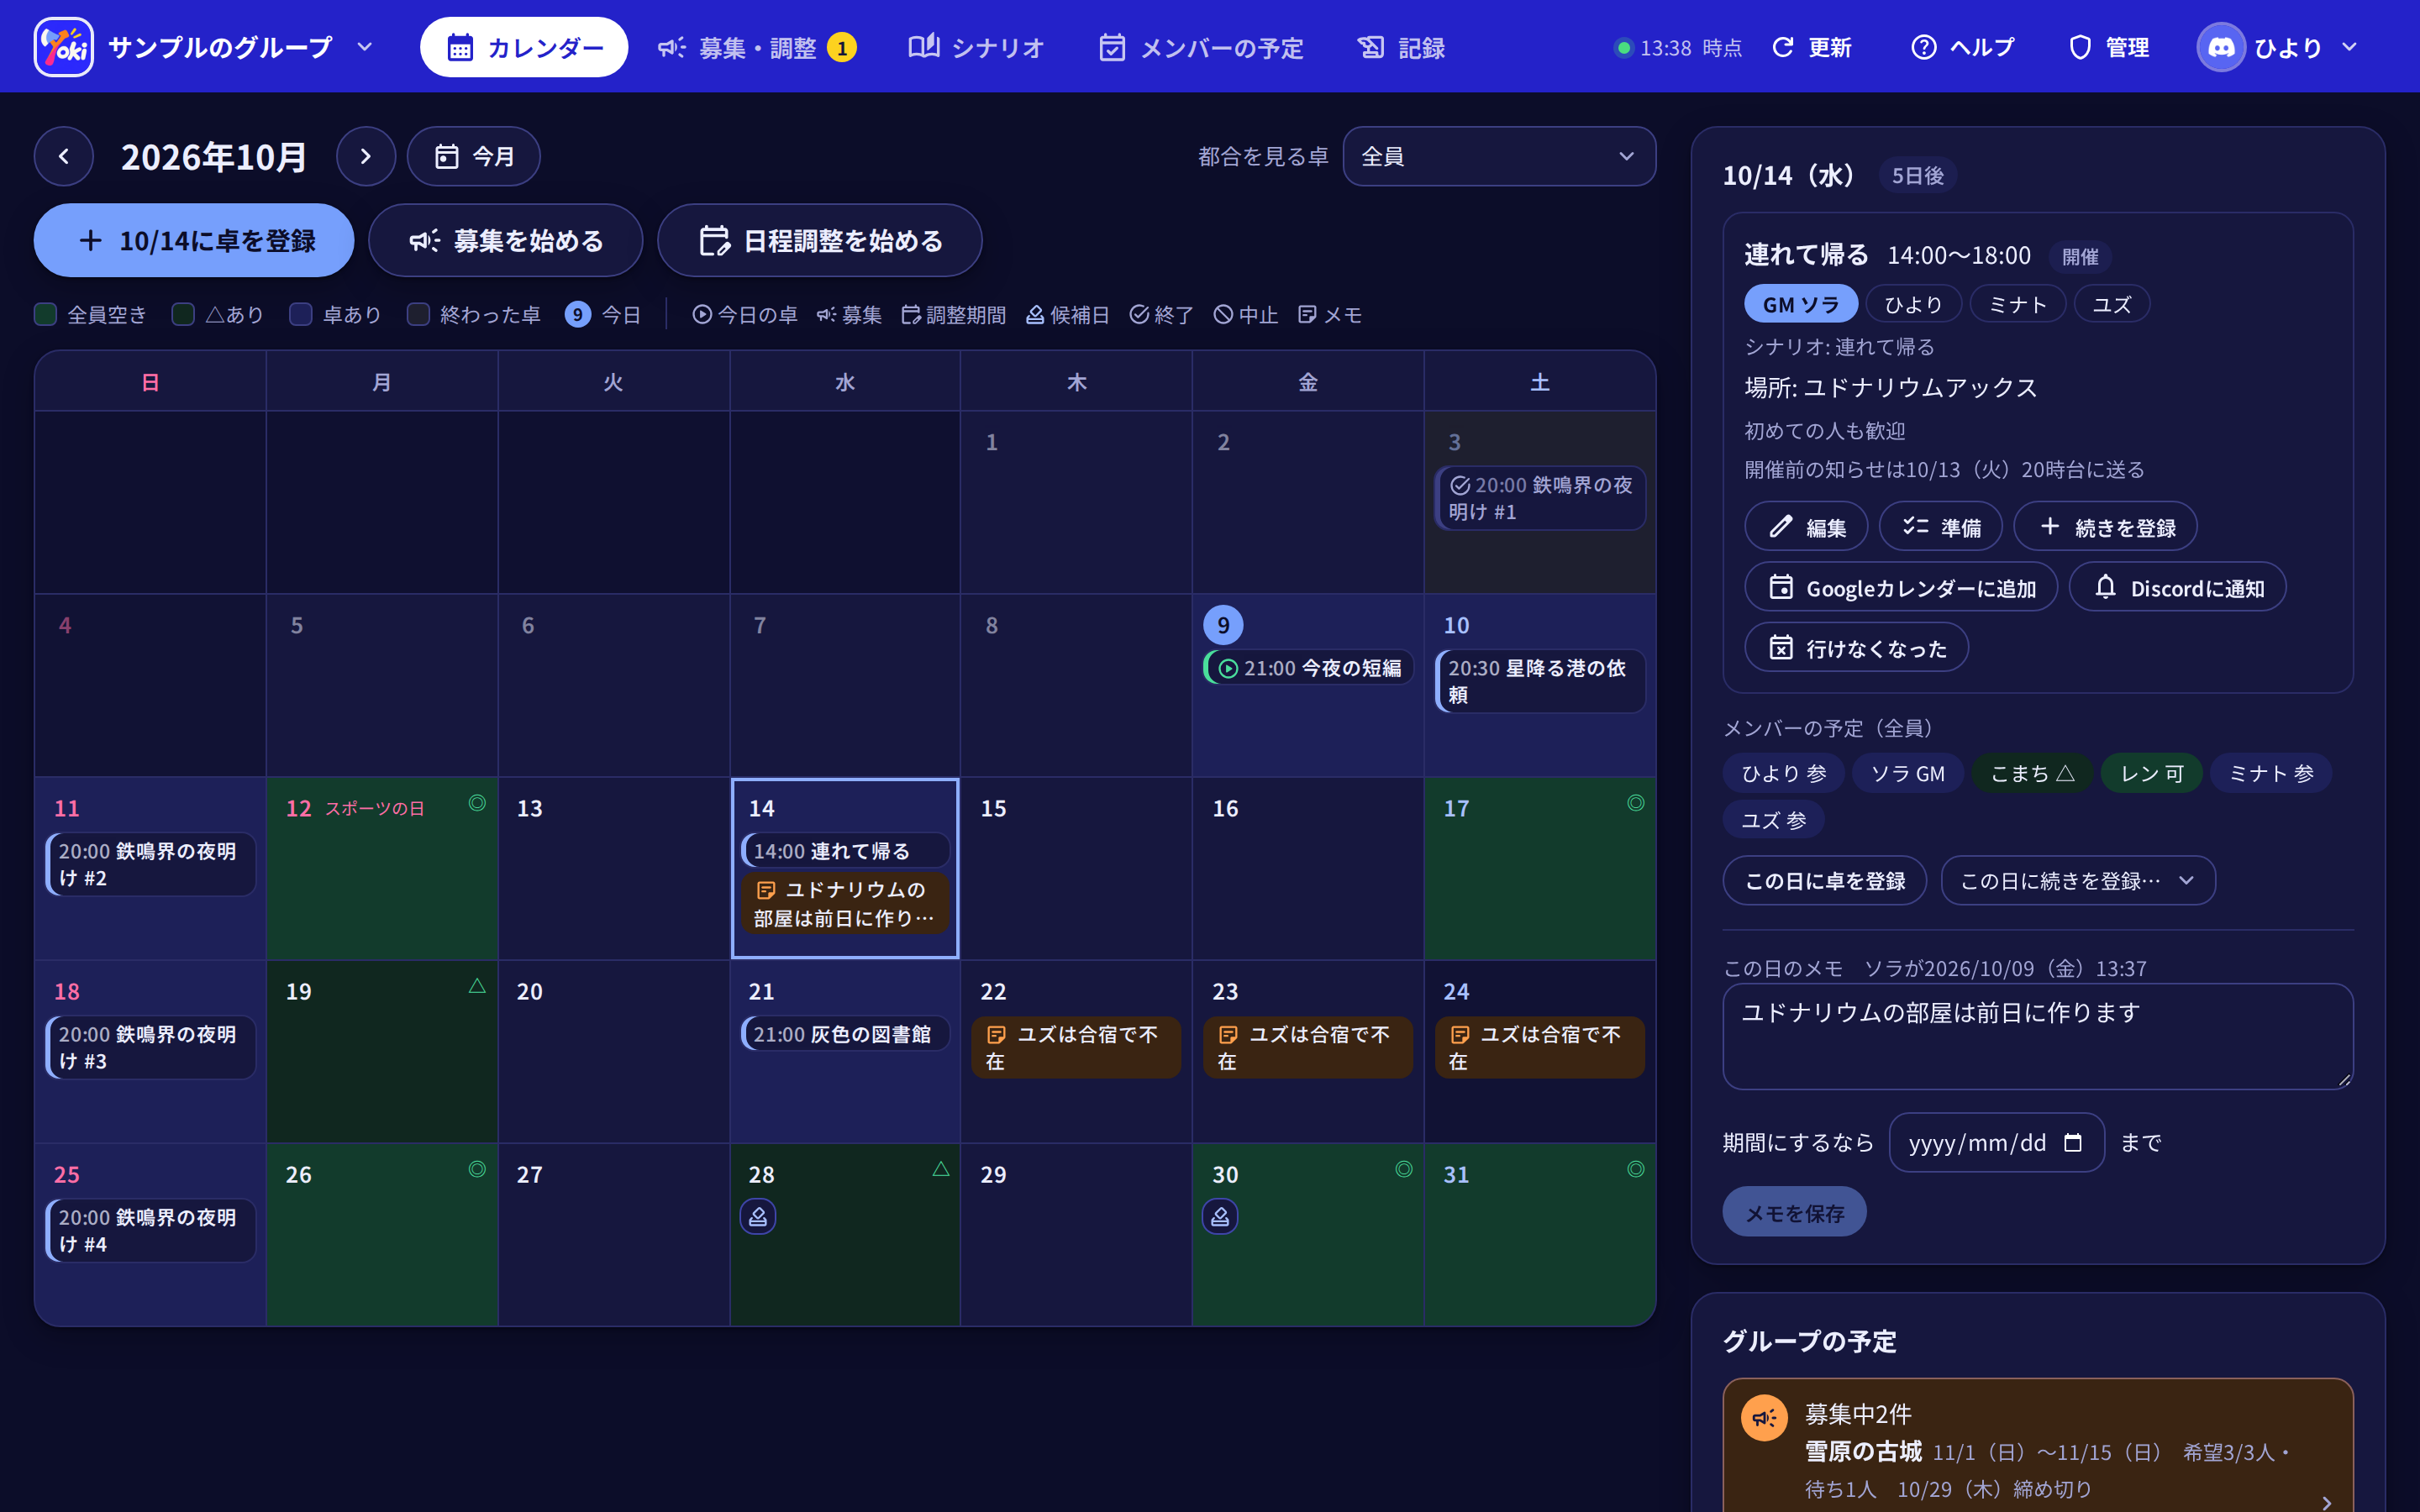Click the triangle mark on day 28
This screenshot has height=1512, width=2420.
coord(940,1169)
